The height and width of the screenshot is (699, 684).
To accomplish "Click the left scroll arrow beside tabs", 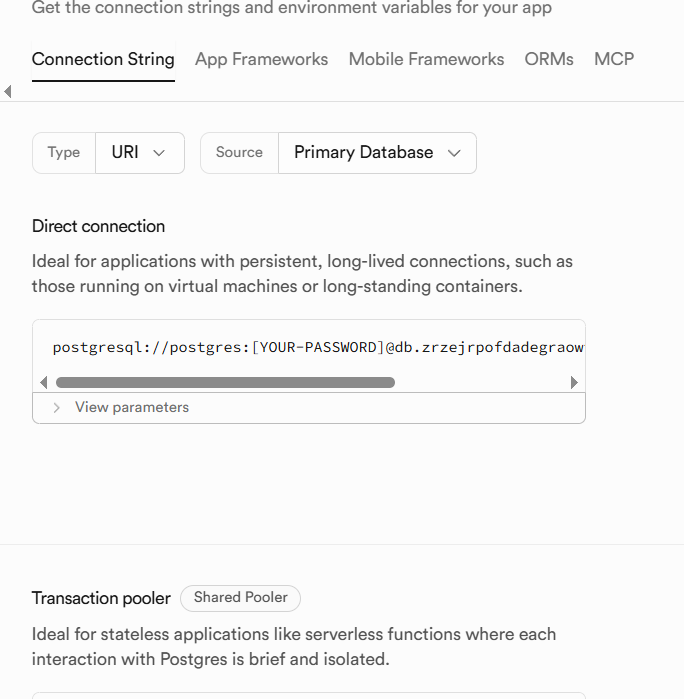I will point(8,92).
